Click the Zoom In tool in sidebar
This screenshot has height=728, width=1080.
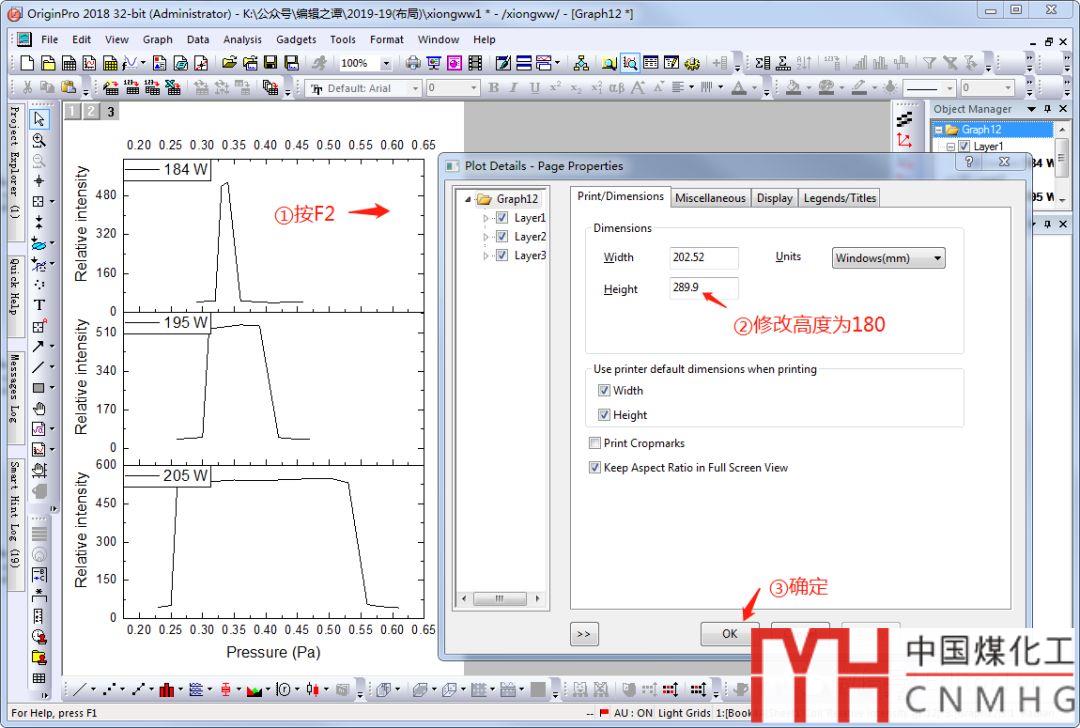tap(39, 140)
